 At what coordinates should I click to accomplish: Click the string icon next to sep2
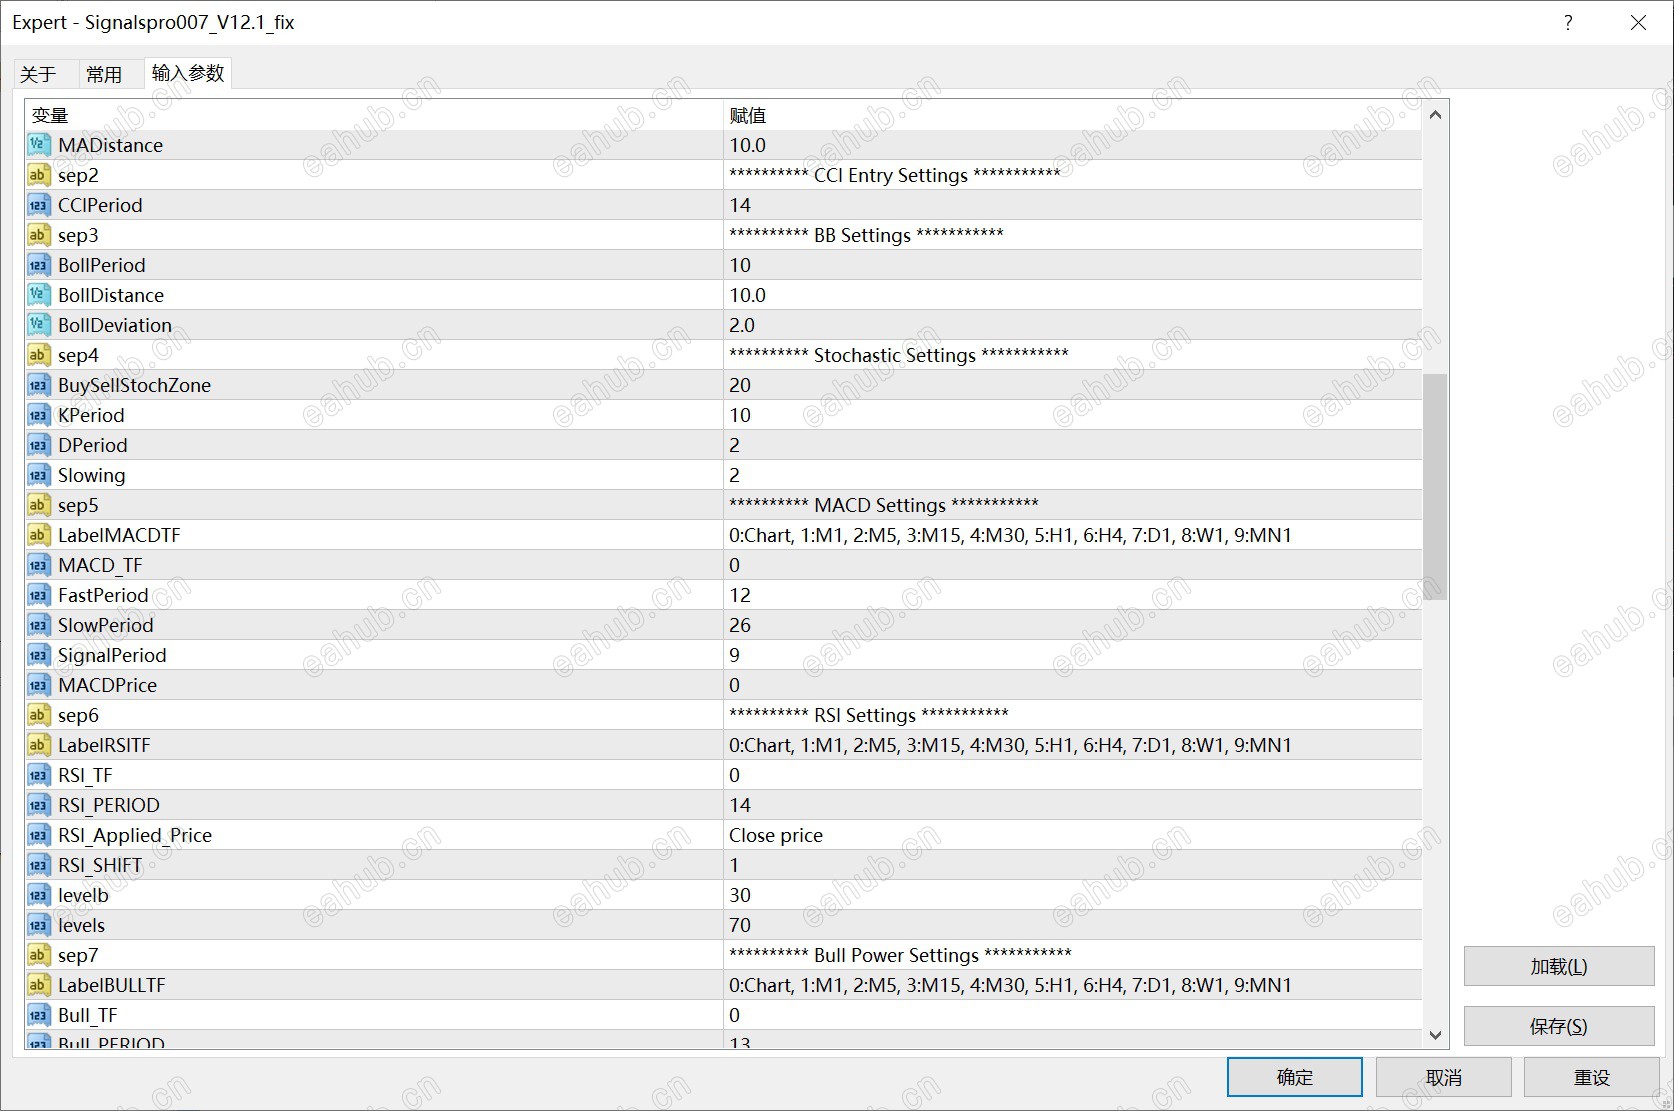(38, 175)
